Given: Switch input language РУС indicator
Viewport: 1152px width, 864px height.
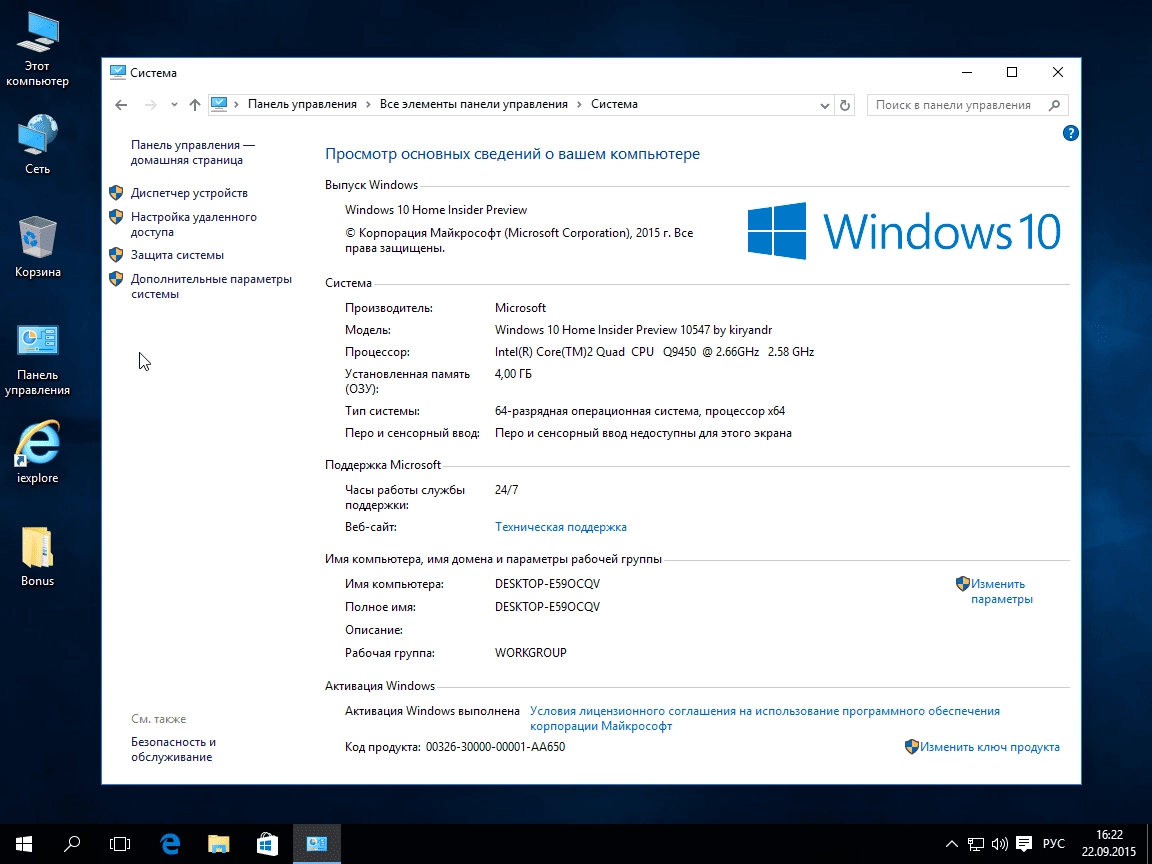Looking at the screenshot, I should click(x=1054, y=843).
